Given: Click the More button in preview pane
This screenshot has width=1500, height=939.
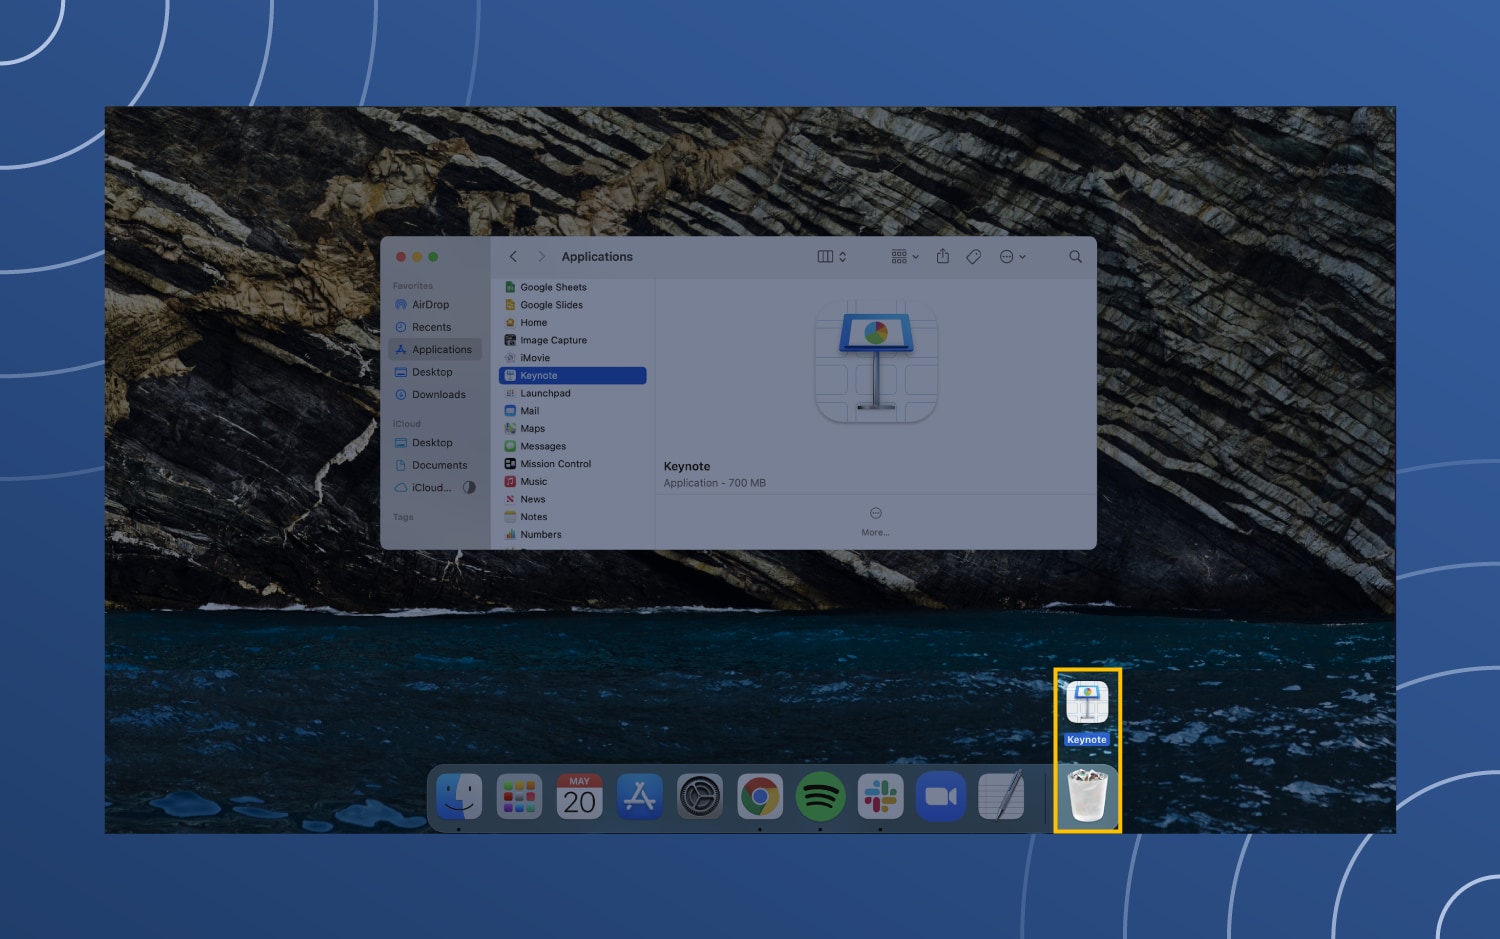Looking at the screenshot, I should [x=875, y=521].
